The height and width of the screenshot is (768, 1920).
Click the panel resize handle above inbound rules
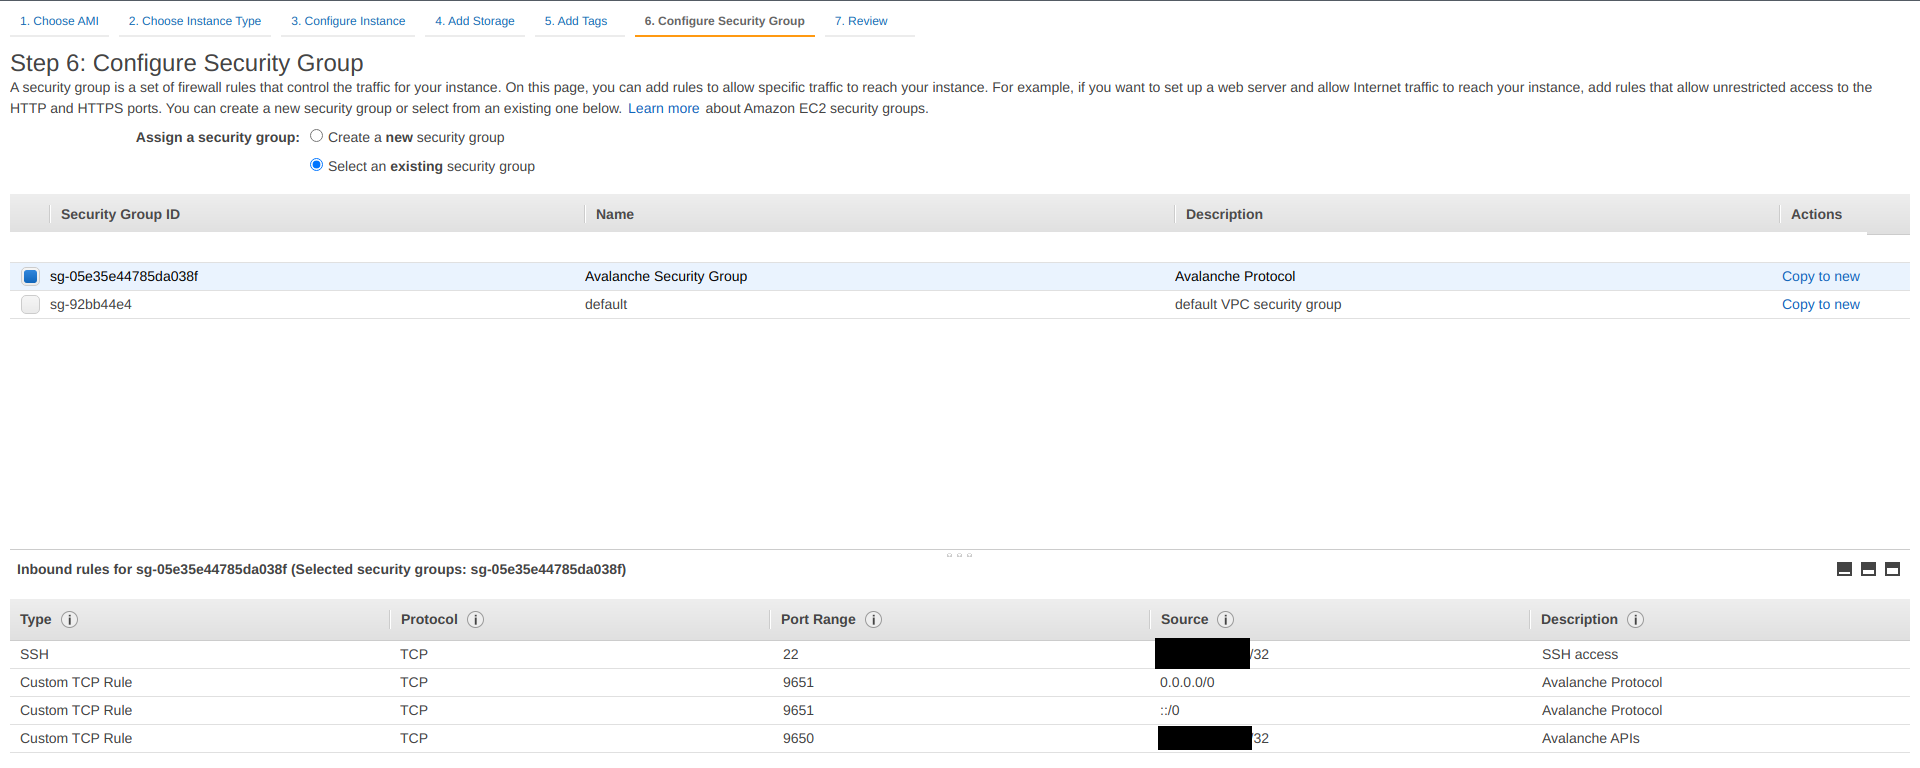click(959, 554)
